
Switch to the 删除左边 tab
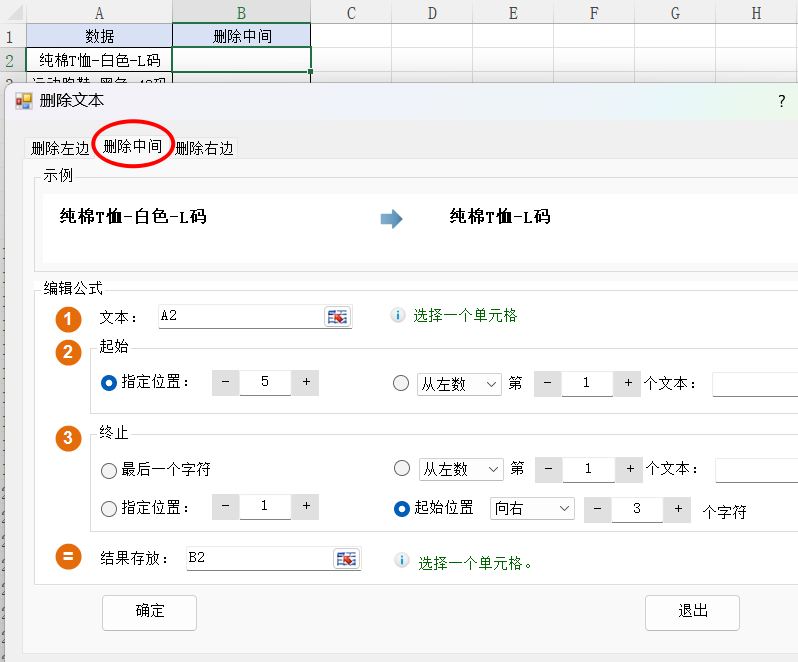pos(60,149)
